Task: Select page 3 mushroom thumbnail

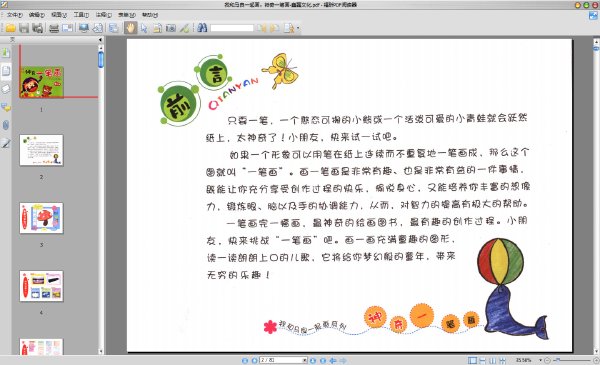Action: pyautogui.click(x=41, y=218)
